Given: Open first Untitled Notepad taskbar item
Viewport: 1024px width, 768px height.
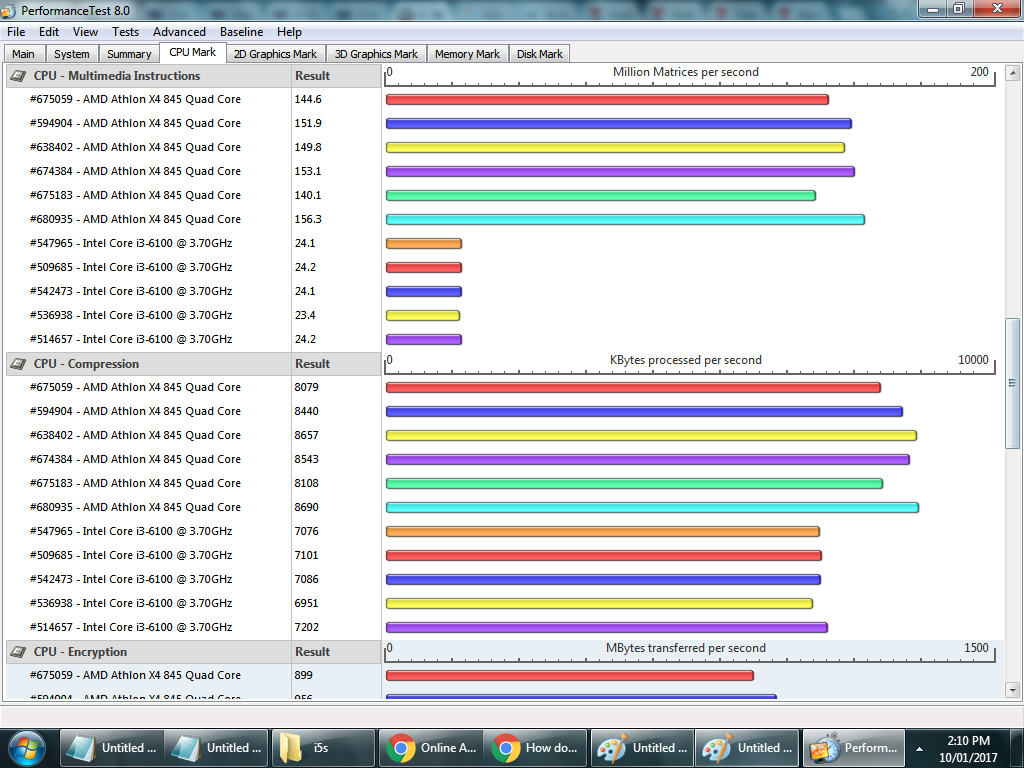Looking at the screenshot, I should click(112, 748).
